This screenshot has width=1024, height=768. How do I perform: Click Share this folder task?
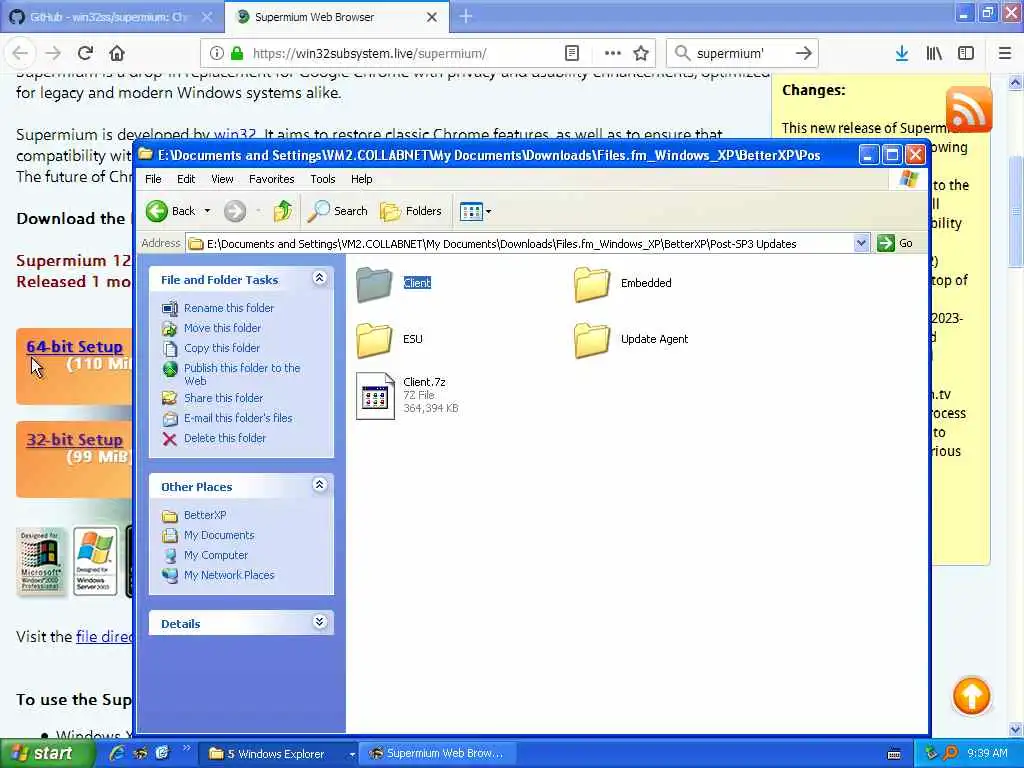point(213,398)
